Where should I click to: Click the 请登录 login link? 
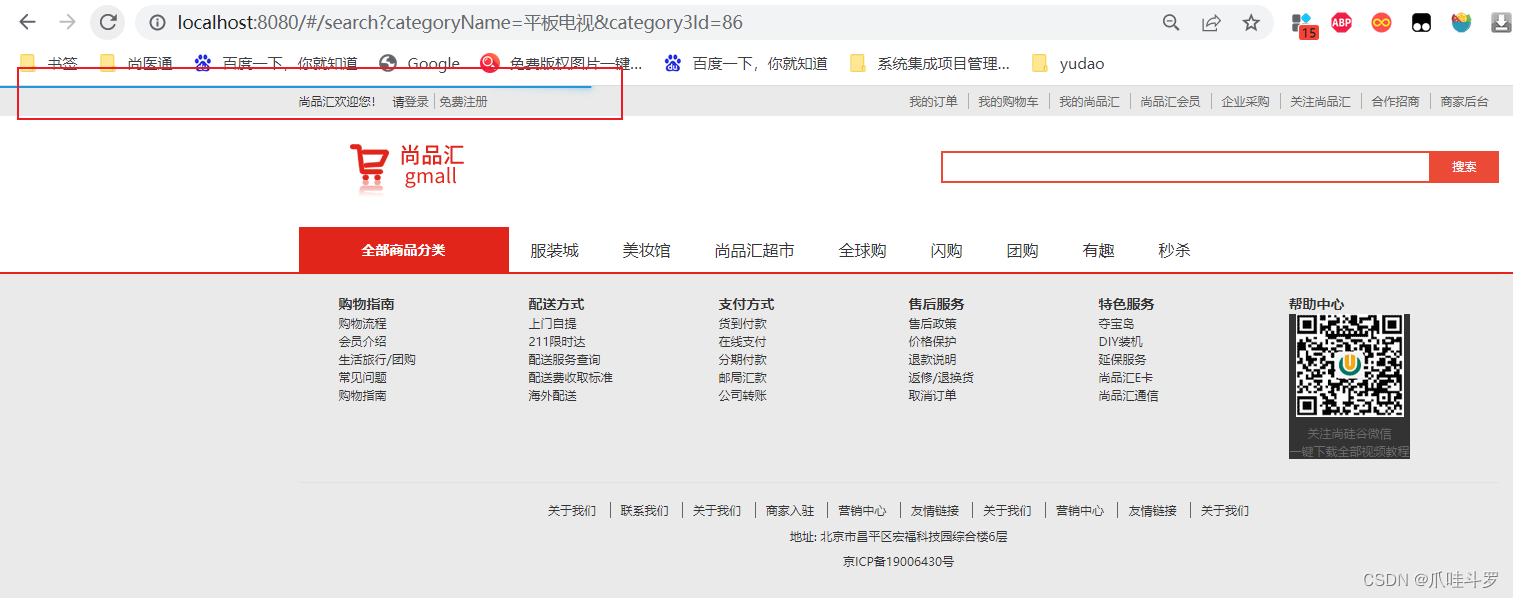pos(410,101)
